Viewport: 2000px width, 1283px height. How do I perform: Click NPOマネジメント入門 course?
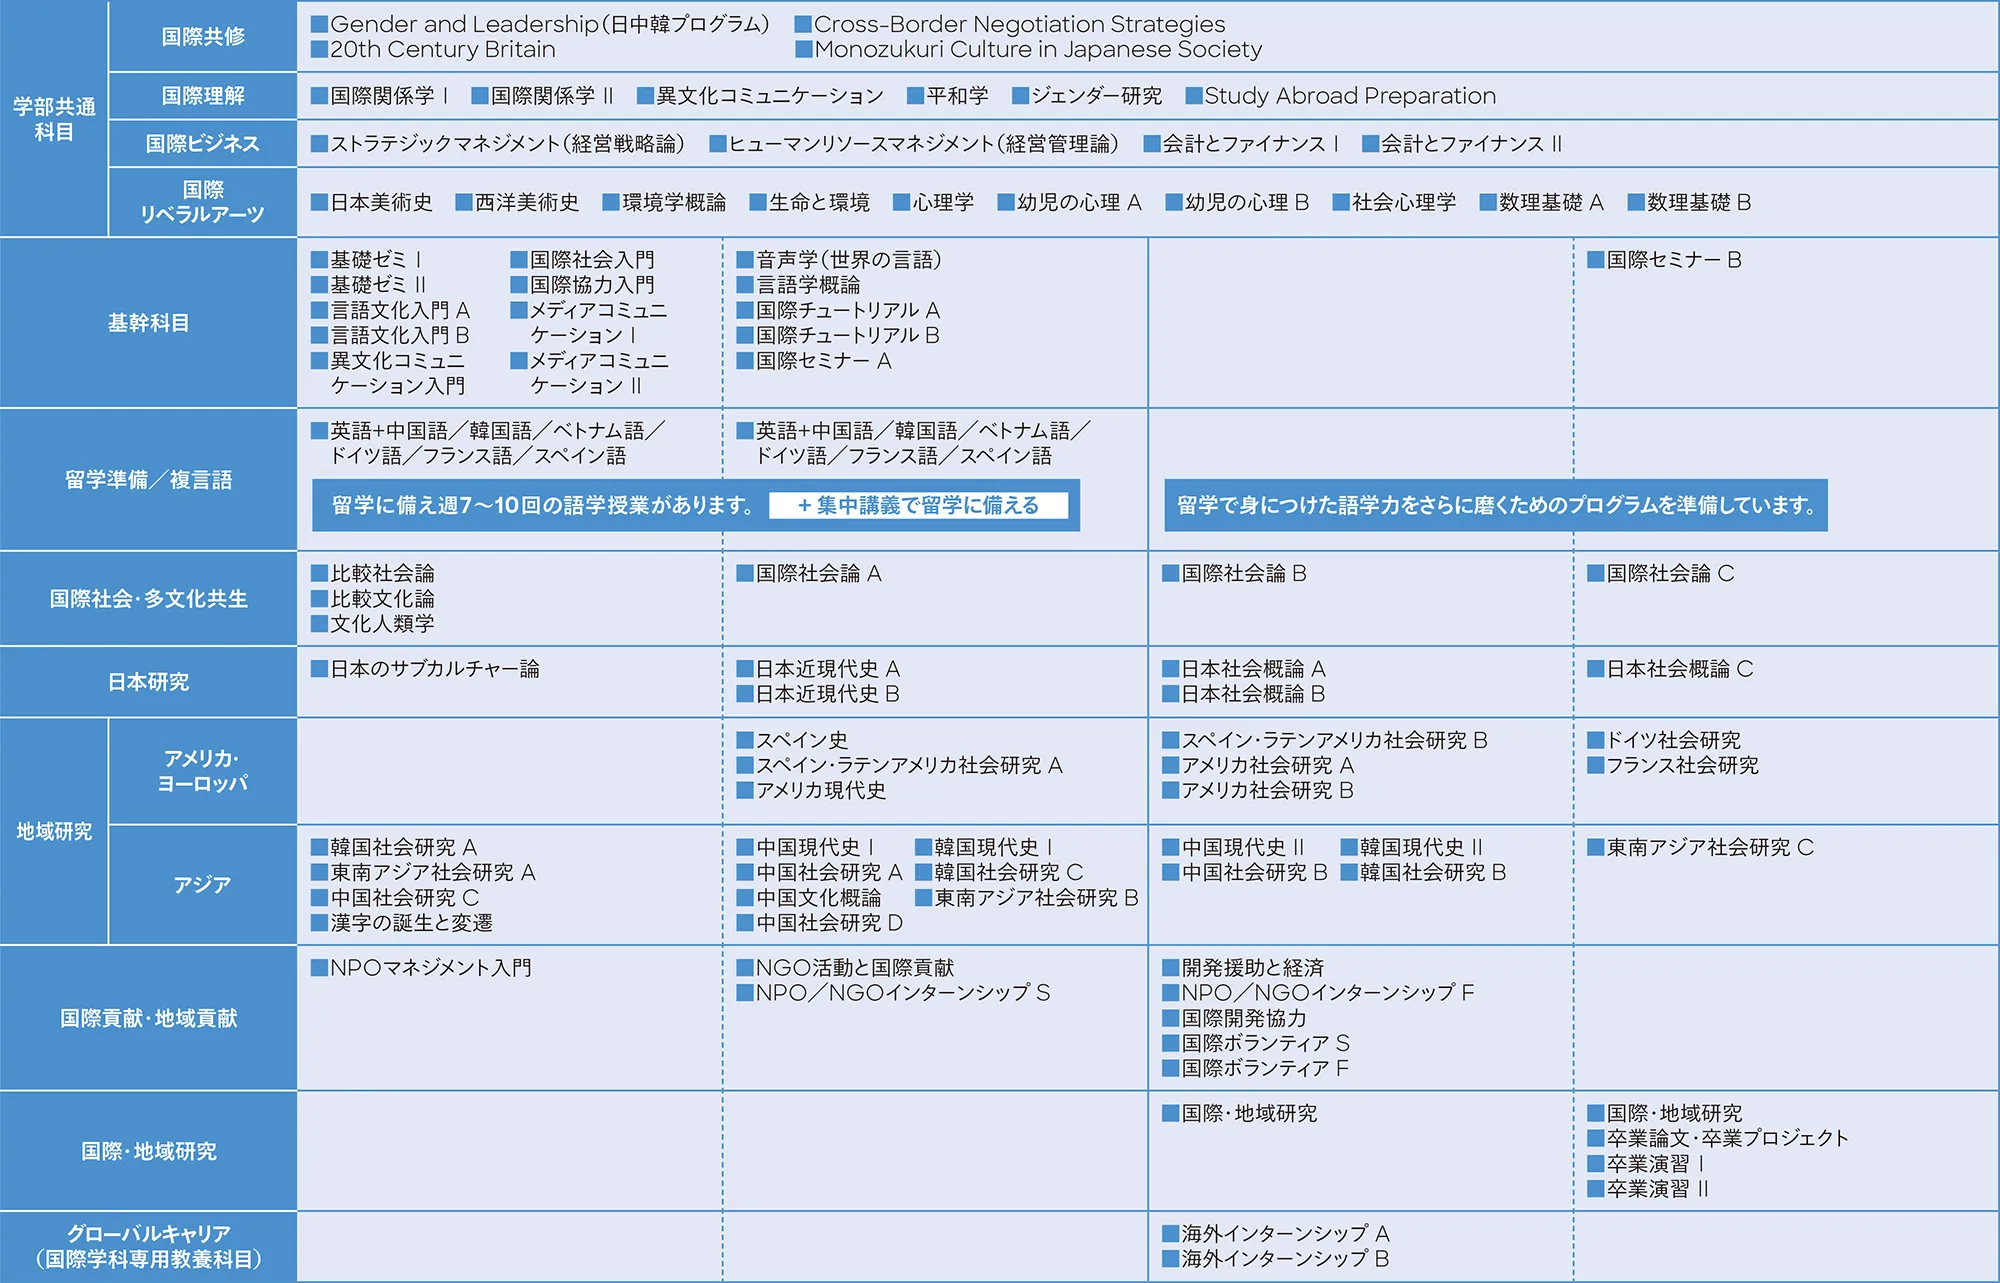(422, 968)
